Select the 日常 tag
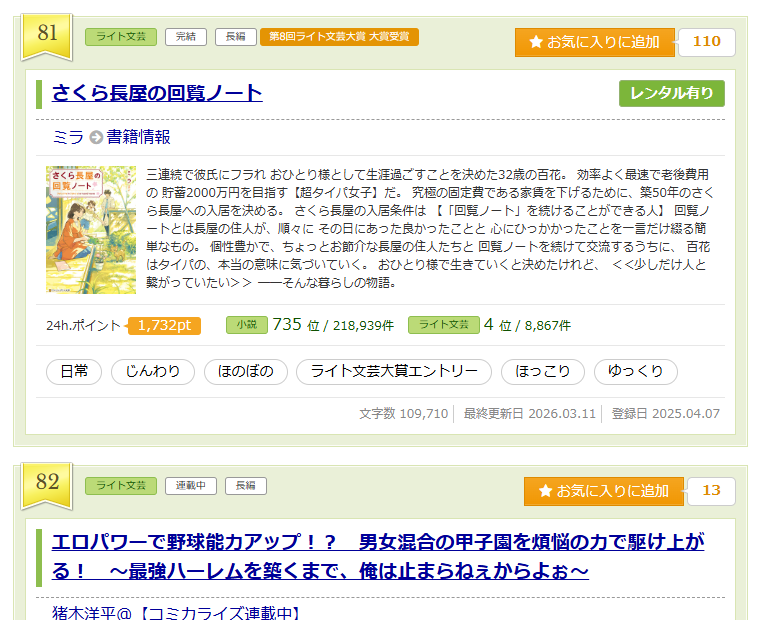This screenshot has height=622, width=762. tap(74, 372)
